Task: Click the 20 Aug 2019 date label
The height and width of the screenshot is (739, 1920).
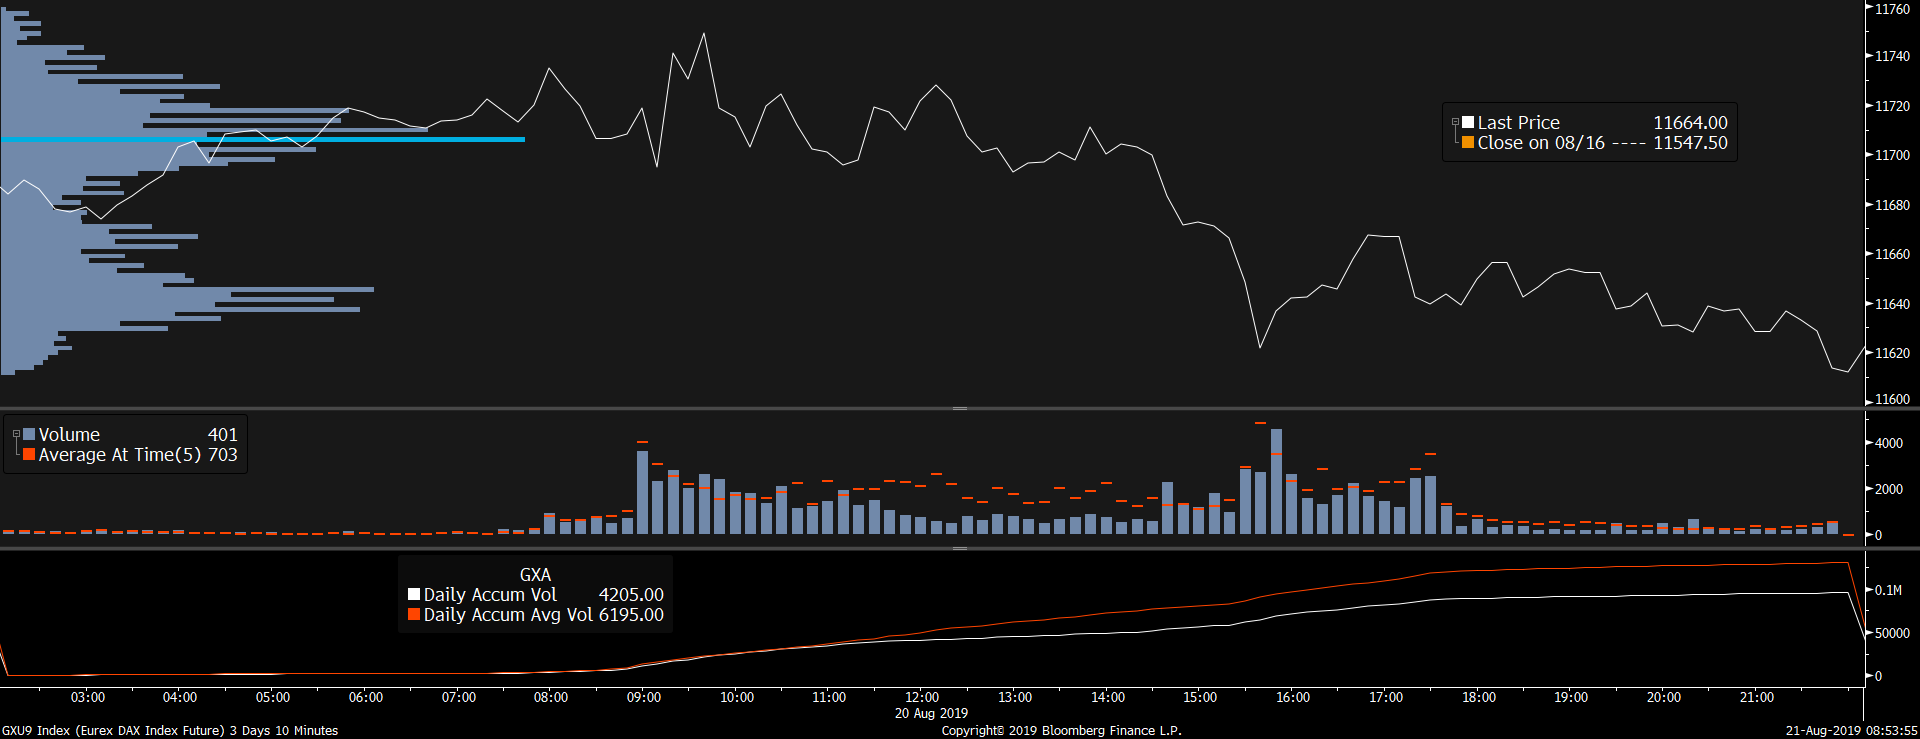Action: [931, 714]
